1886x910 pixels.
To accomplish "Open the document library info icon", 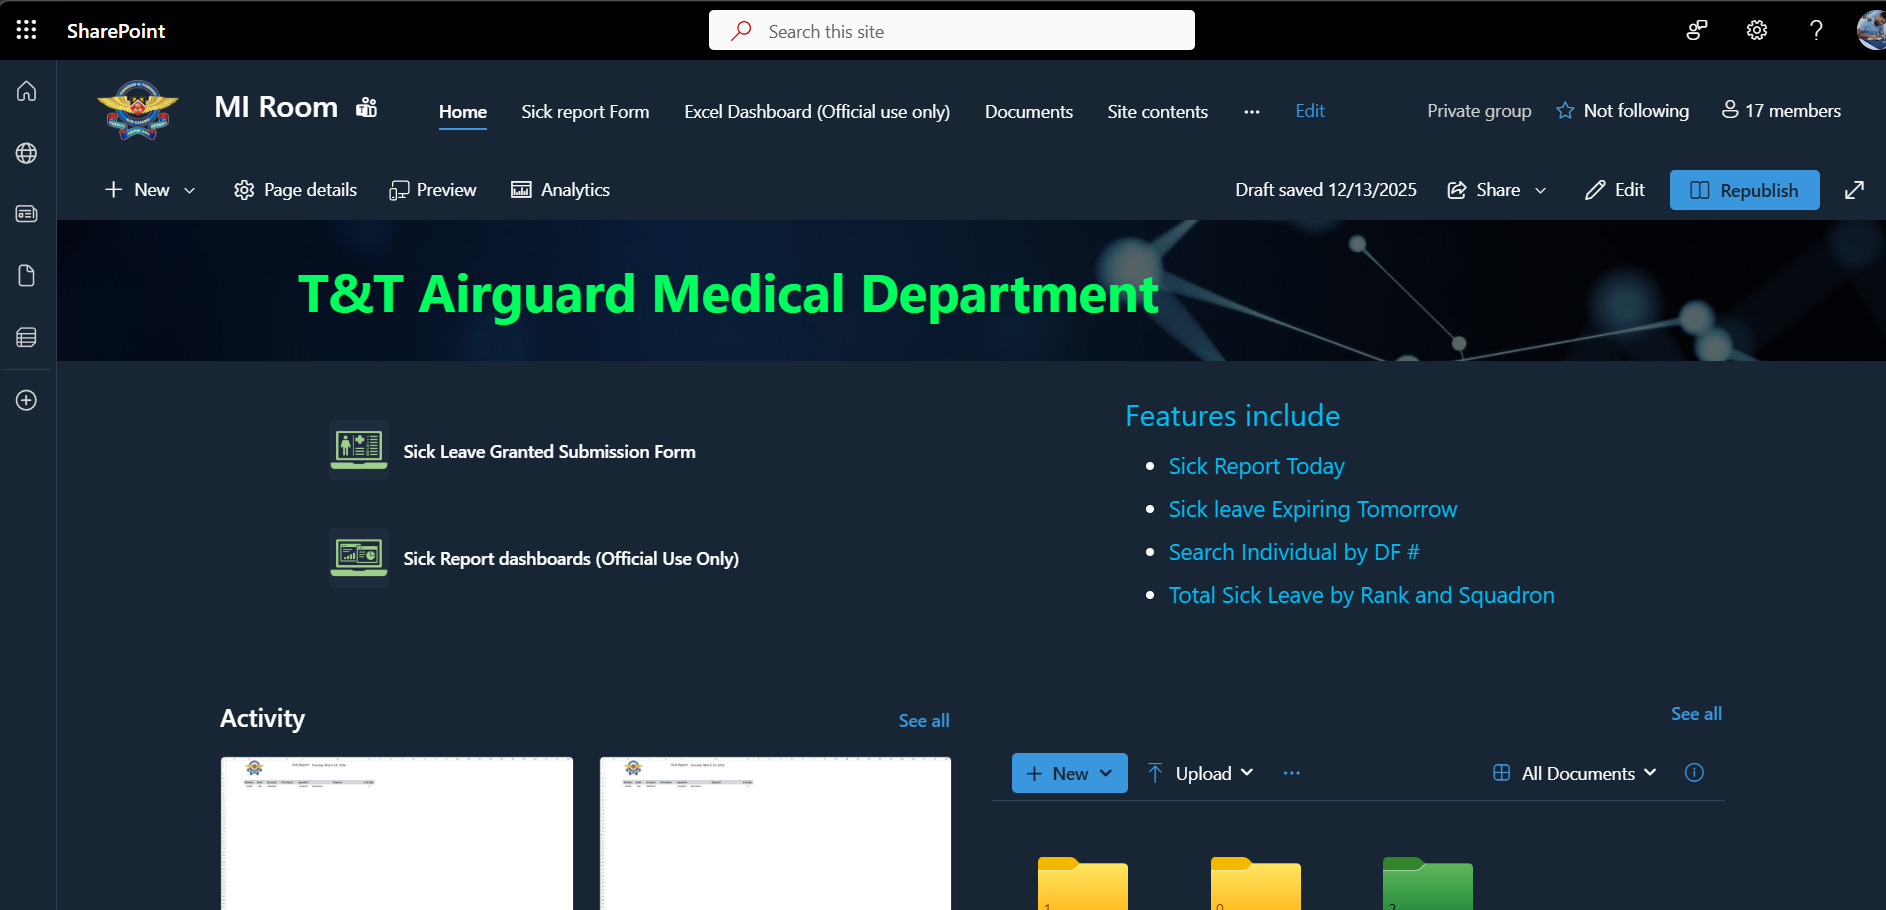I will click(x=1694, y=772).
